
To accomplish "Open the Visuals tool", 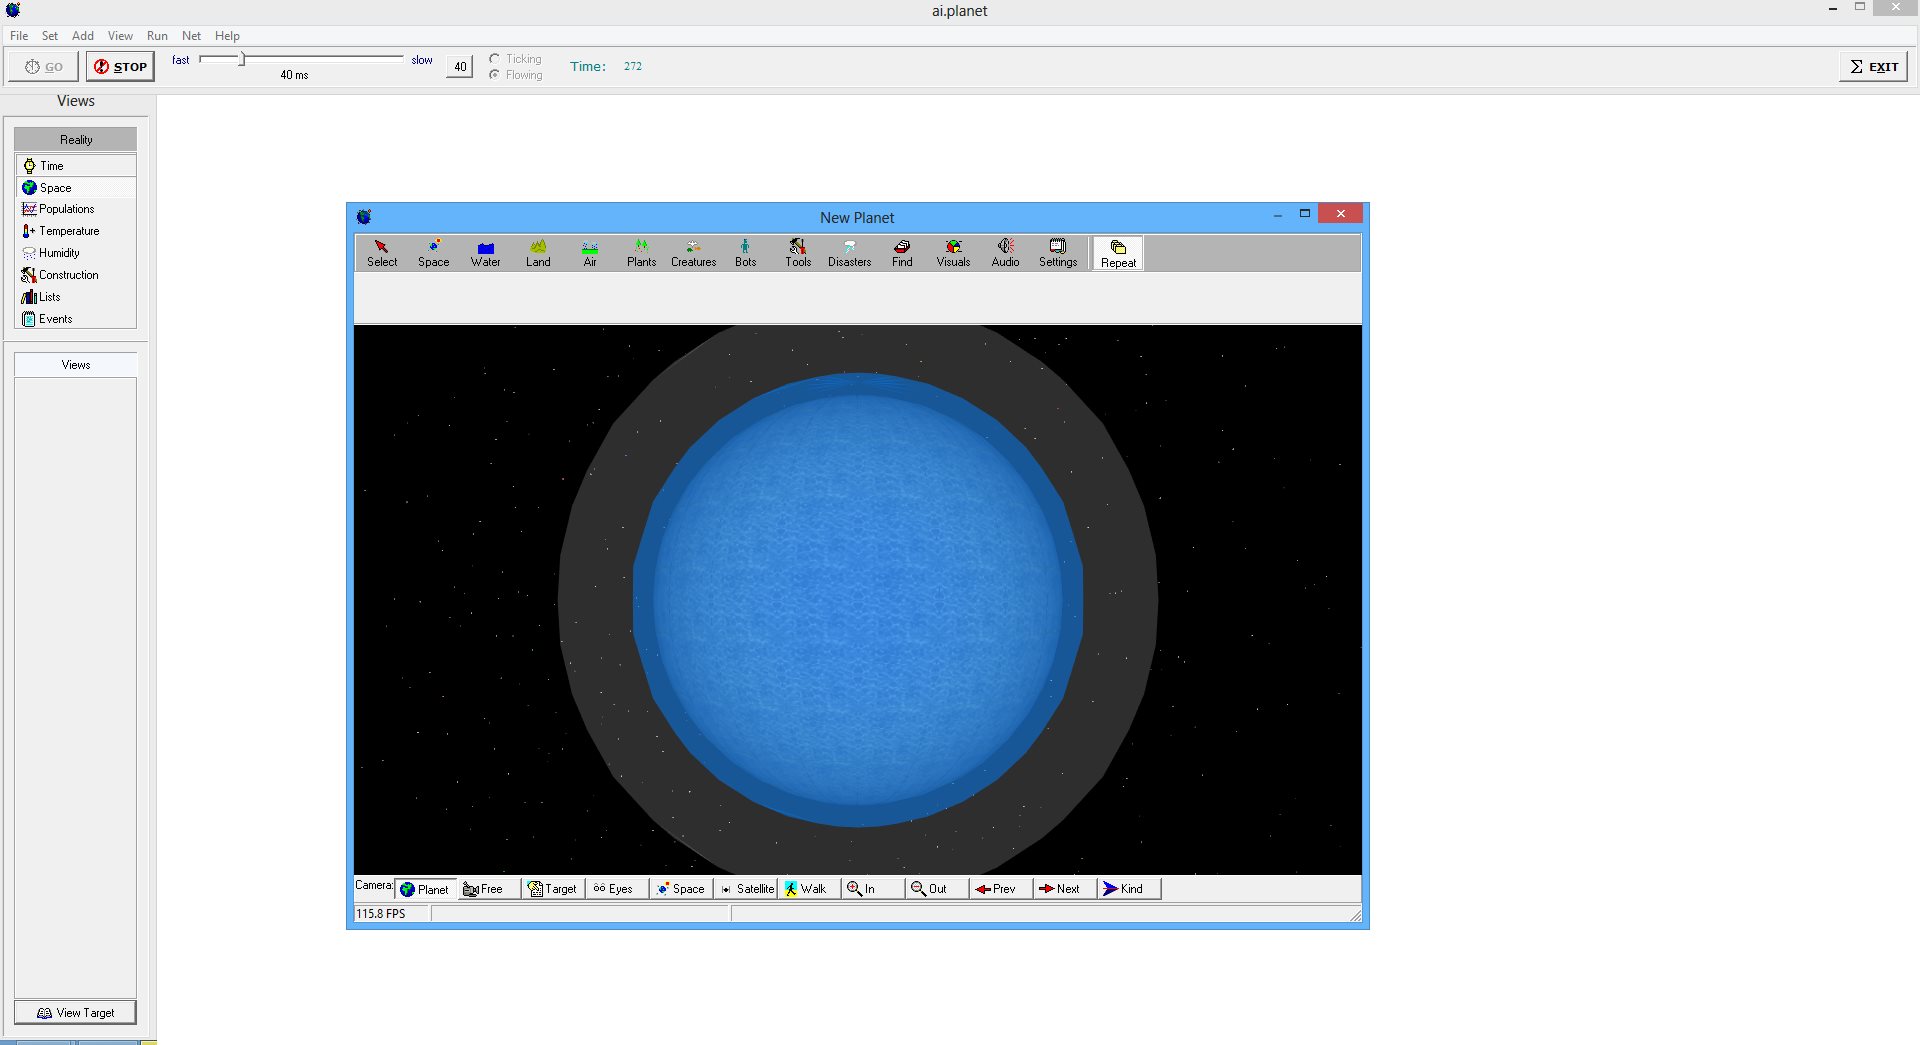I will (x=954, y=253).
